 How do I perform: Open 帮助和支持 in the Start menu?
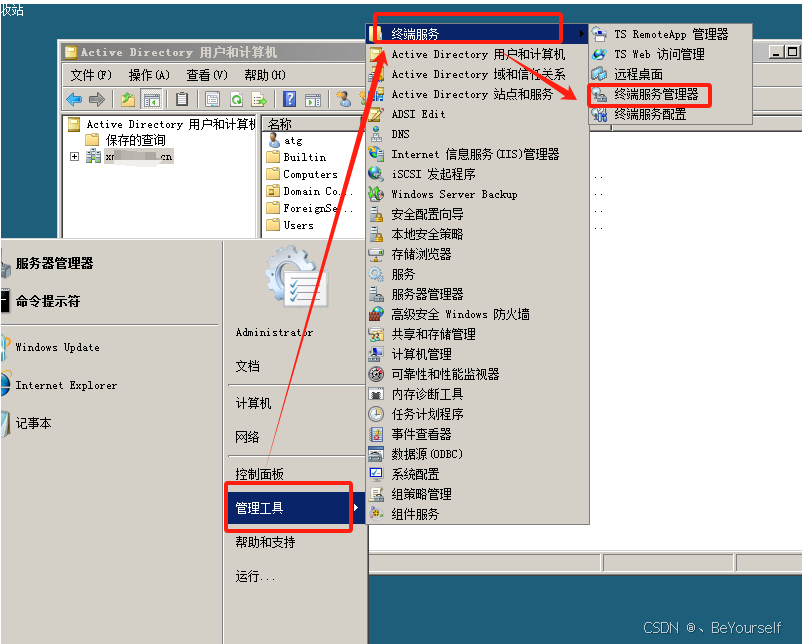pos(265,542)
